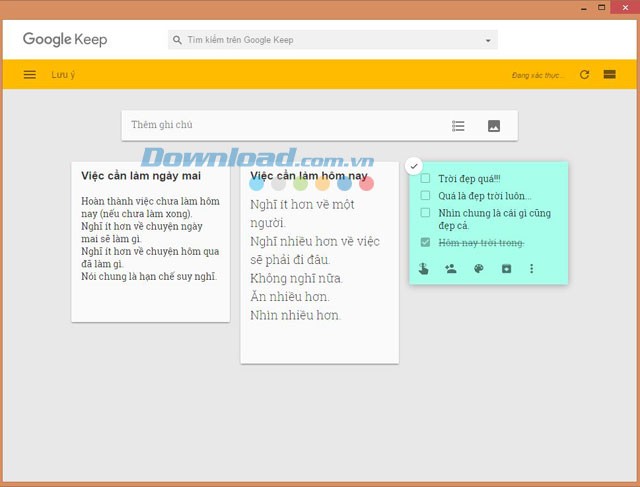
Task: Open the three-dot more menu on green note
Action: click(x=532, y=268)
